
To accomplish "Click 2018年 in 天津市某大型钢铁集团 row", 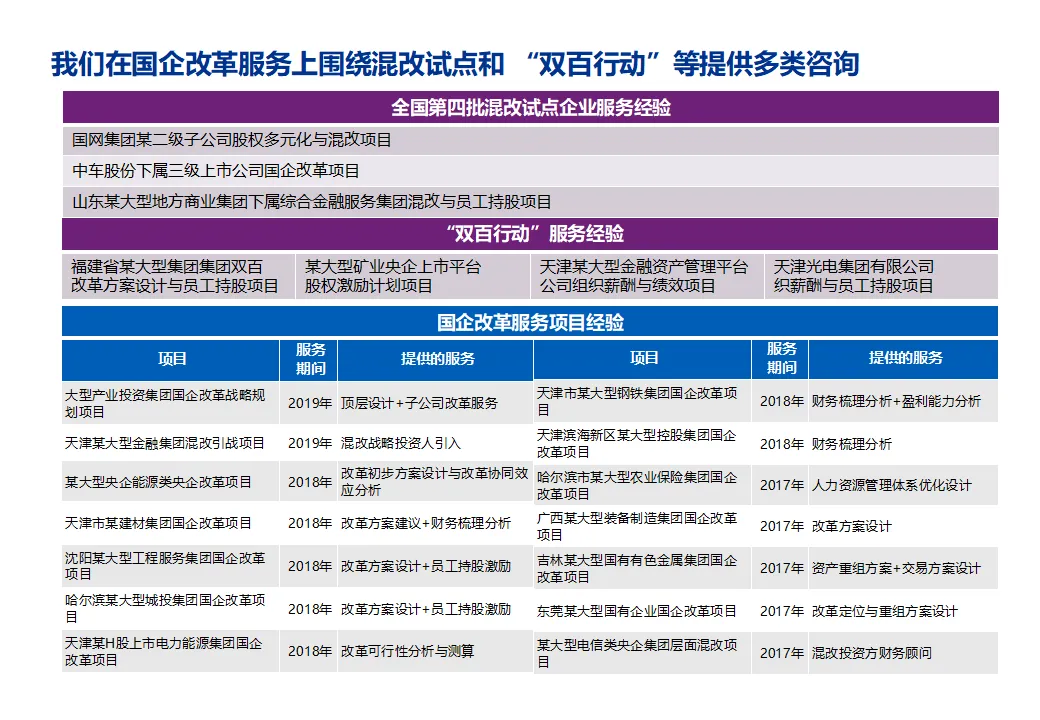I will tap(781, 401).
